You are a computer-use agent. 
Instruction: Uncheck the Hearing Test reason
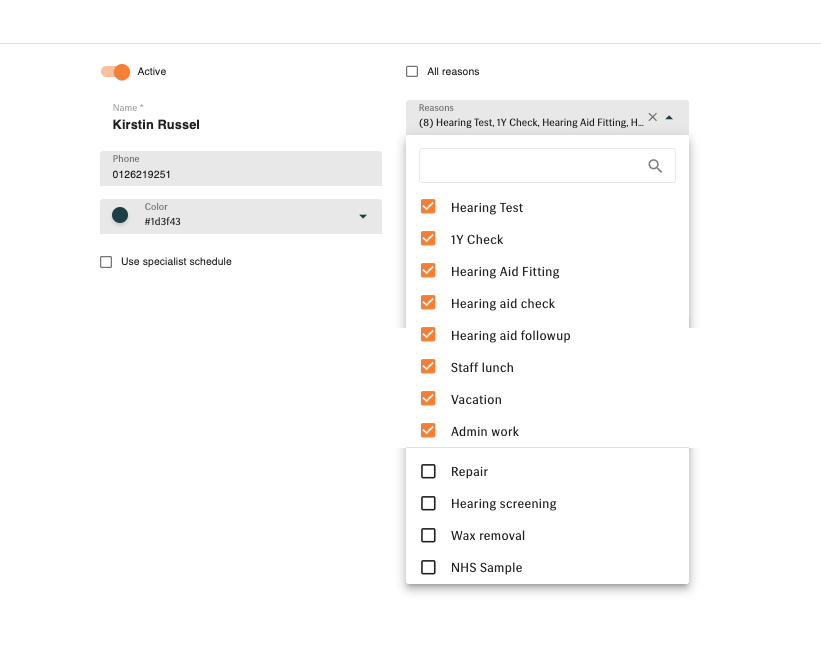point(428,207)
